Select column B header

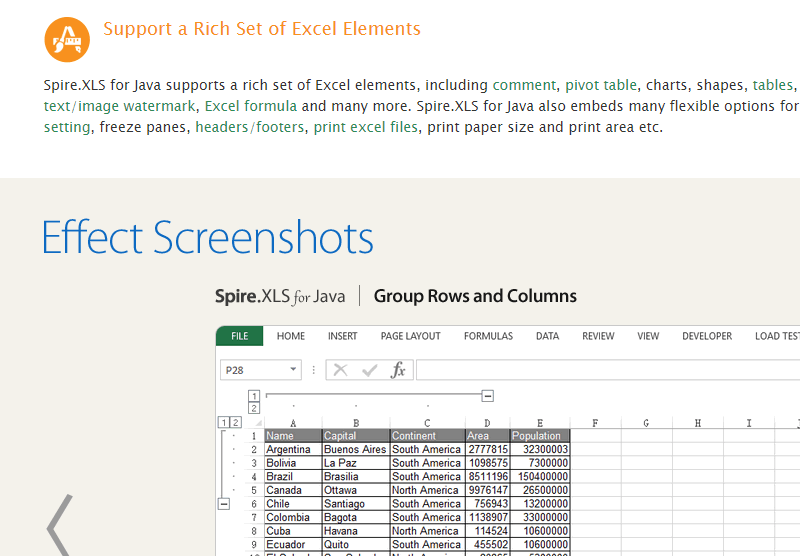click(x=356, y=423)
